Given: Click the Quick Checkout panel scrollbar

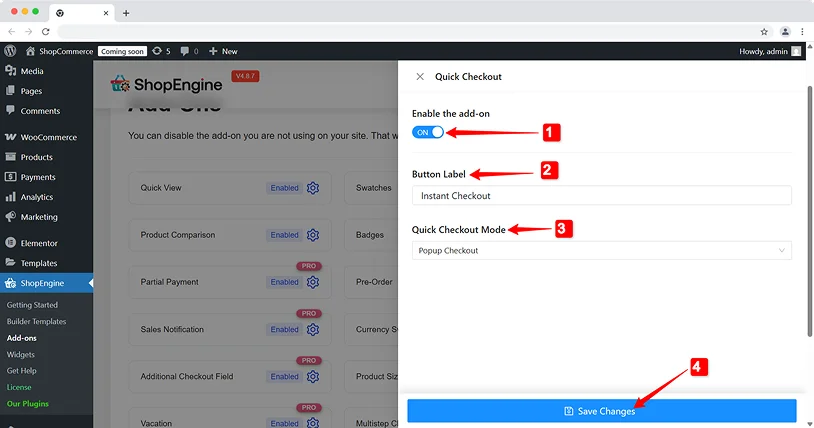Looking at the screenshot, I should [x=809, y=211].
